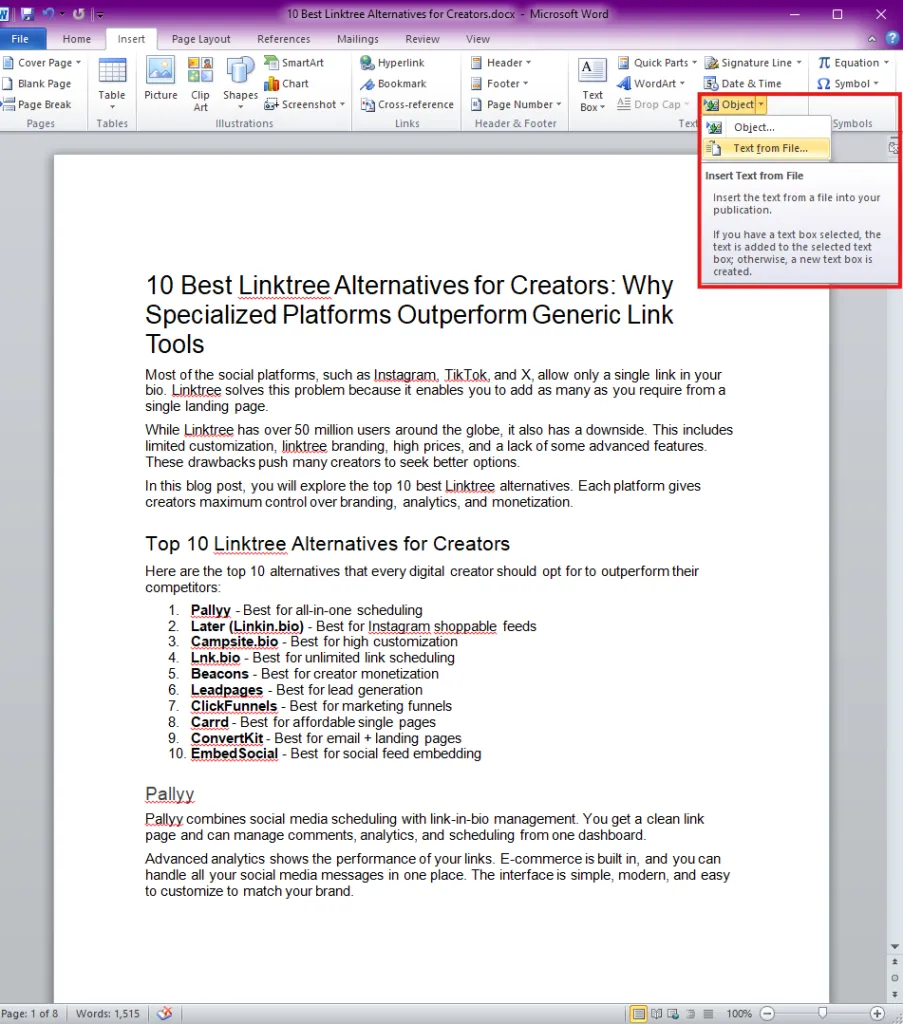Open Clip Art panel
Screen dimensions: 903x1024
pos(200,84)
